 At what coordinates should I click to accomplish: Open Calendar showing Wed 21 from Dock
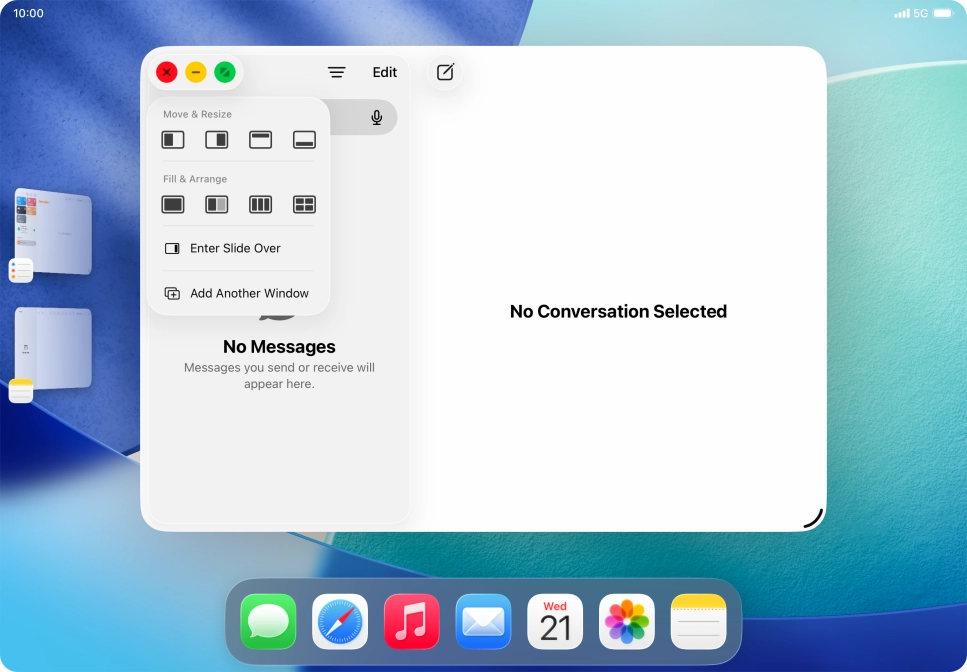point(554,621)
